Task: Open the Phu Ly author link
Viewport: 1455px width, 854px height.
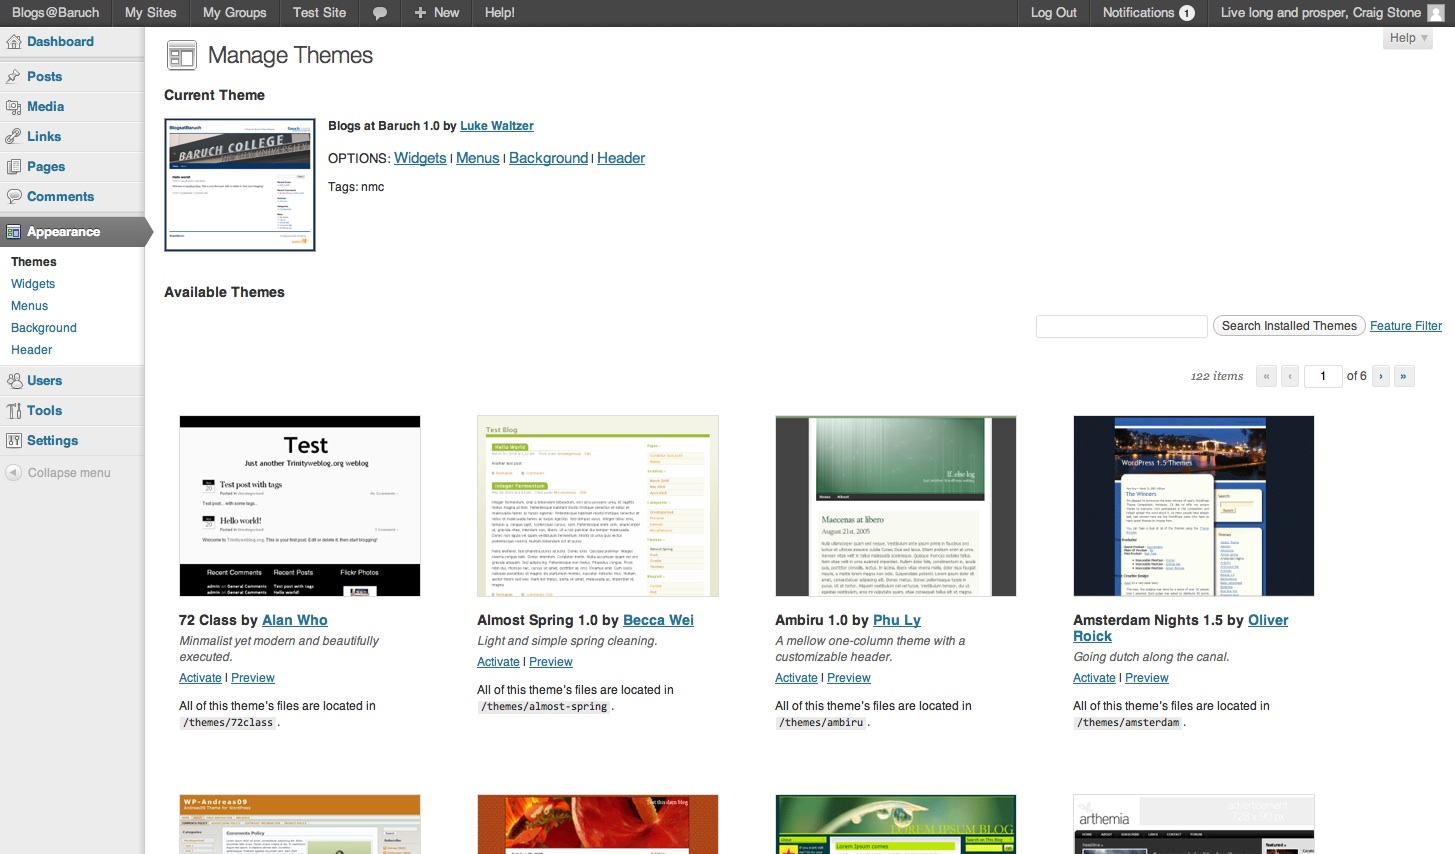Action: pyautogui.click(x=897, y=620)
